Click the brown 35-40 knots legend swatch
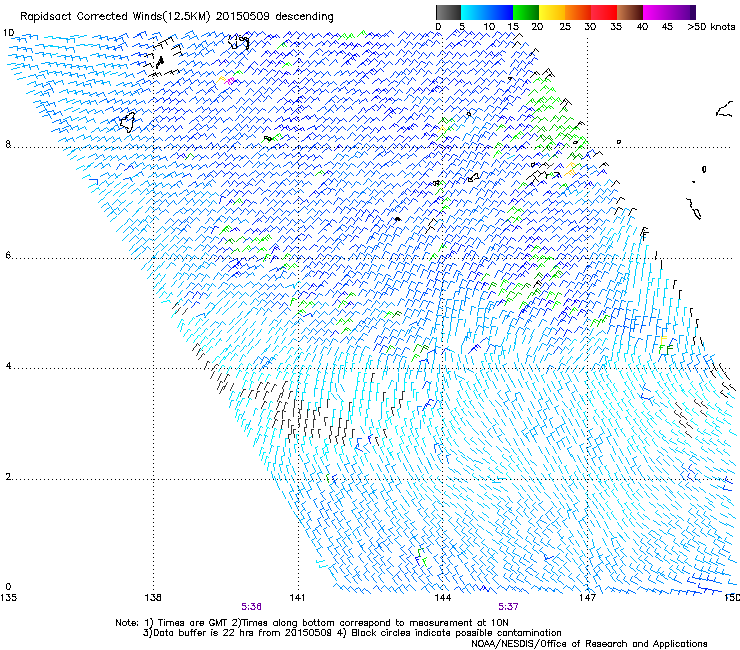The image size is (740, 650). (x=630, y=12)
